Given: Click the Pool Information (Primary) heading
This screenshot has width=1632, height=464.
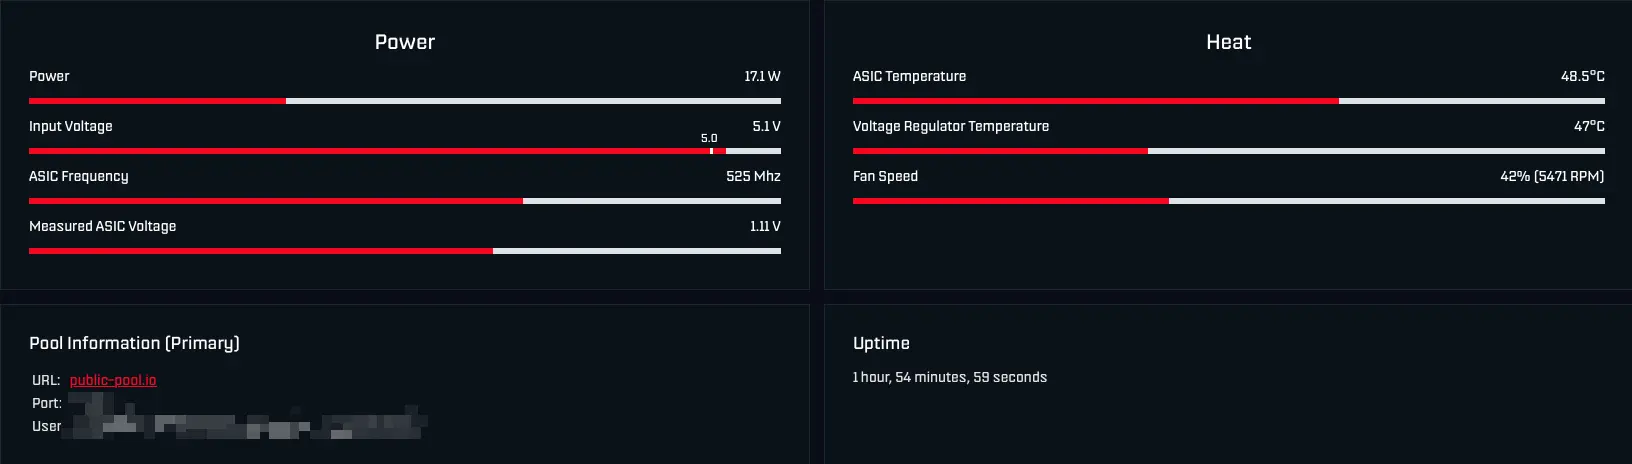Looking at the screenshot, I should [134, 343].
